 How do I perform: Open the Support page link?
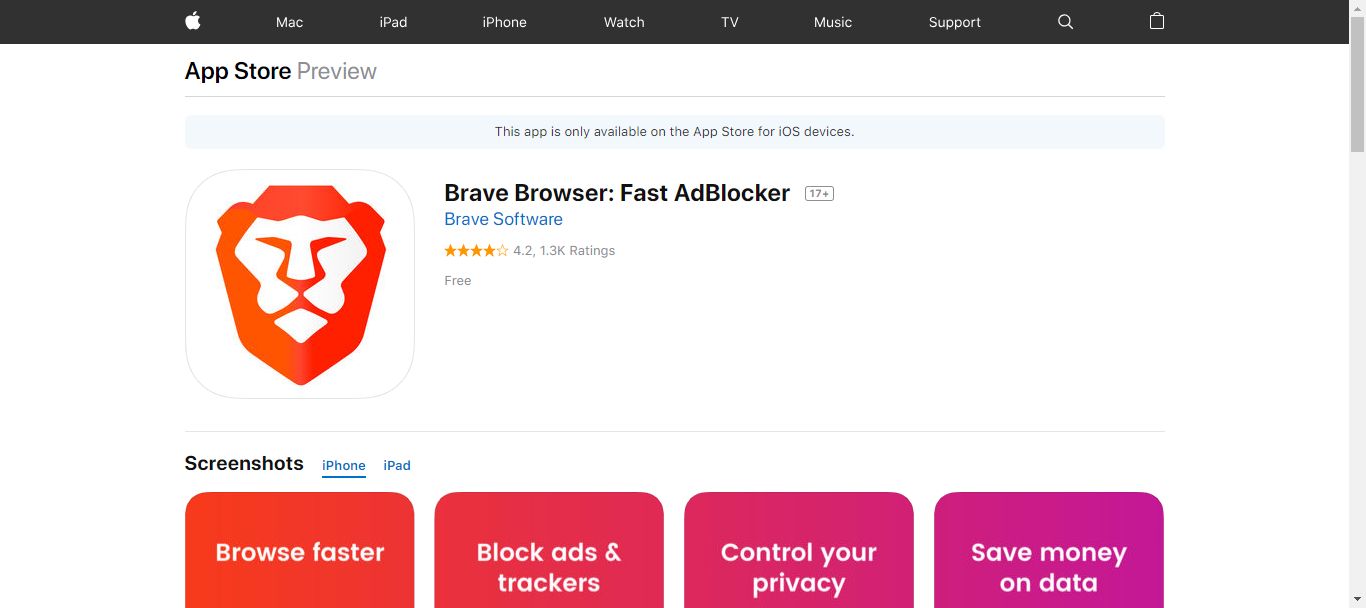coord(954,22)
